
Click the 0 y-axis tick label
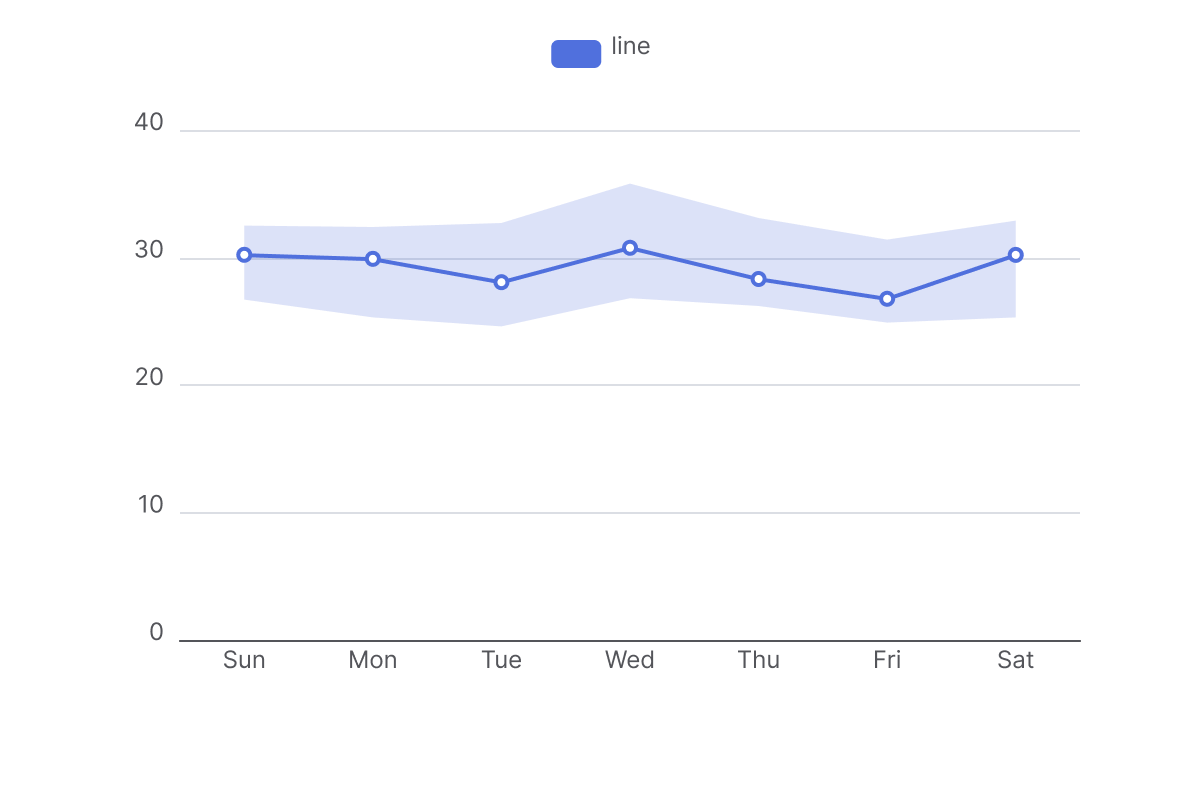156,633
